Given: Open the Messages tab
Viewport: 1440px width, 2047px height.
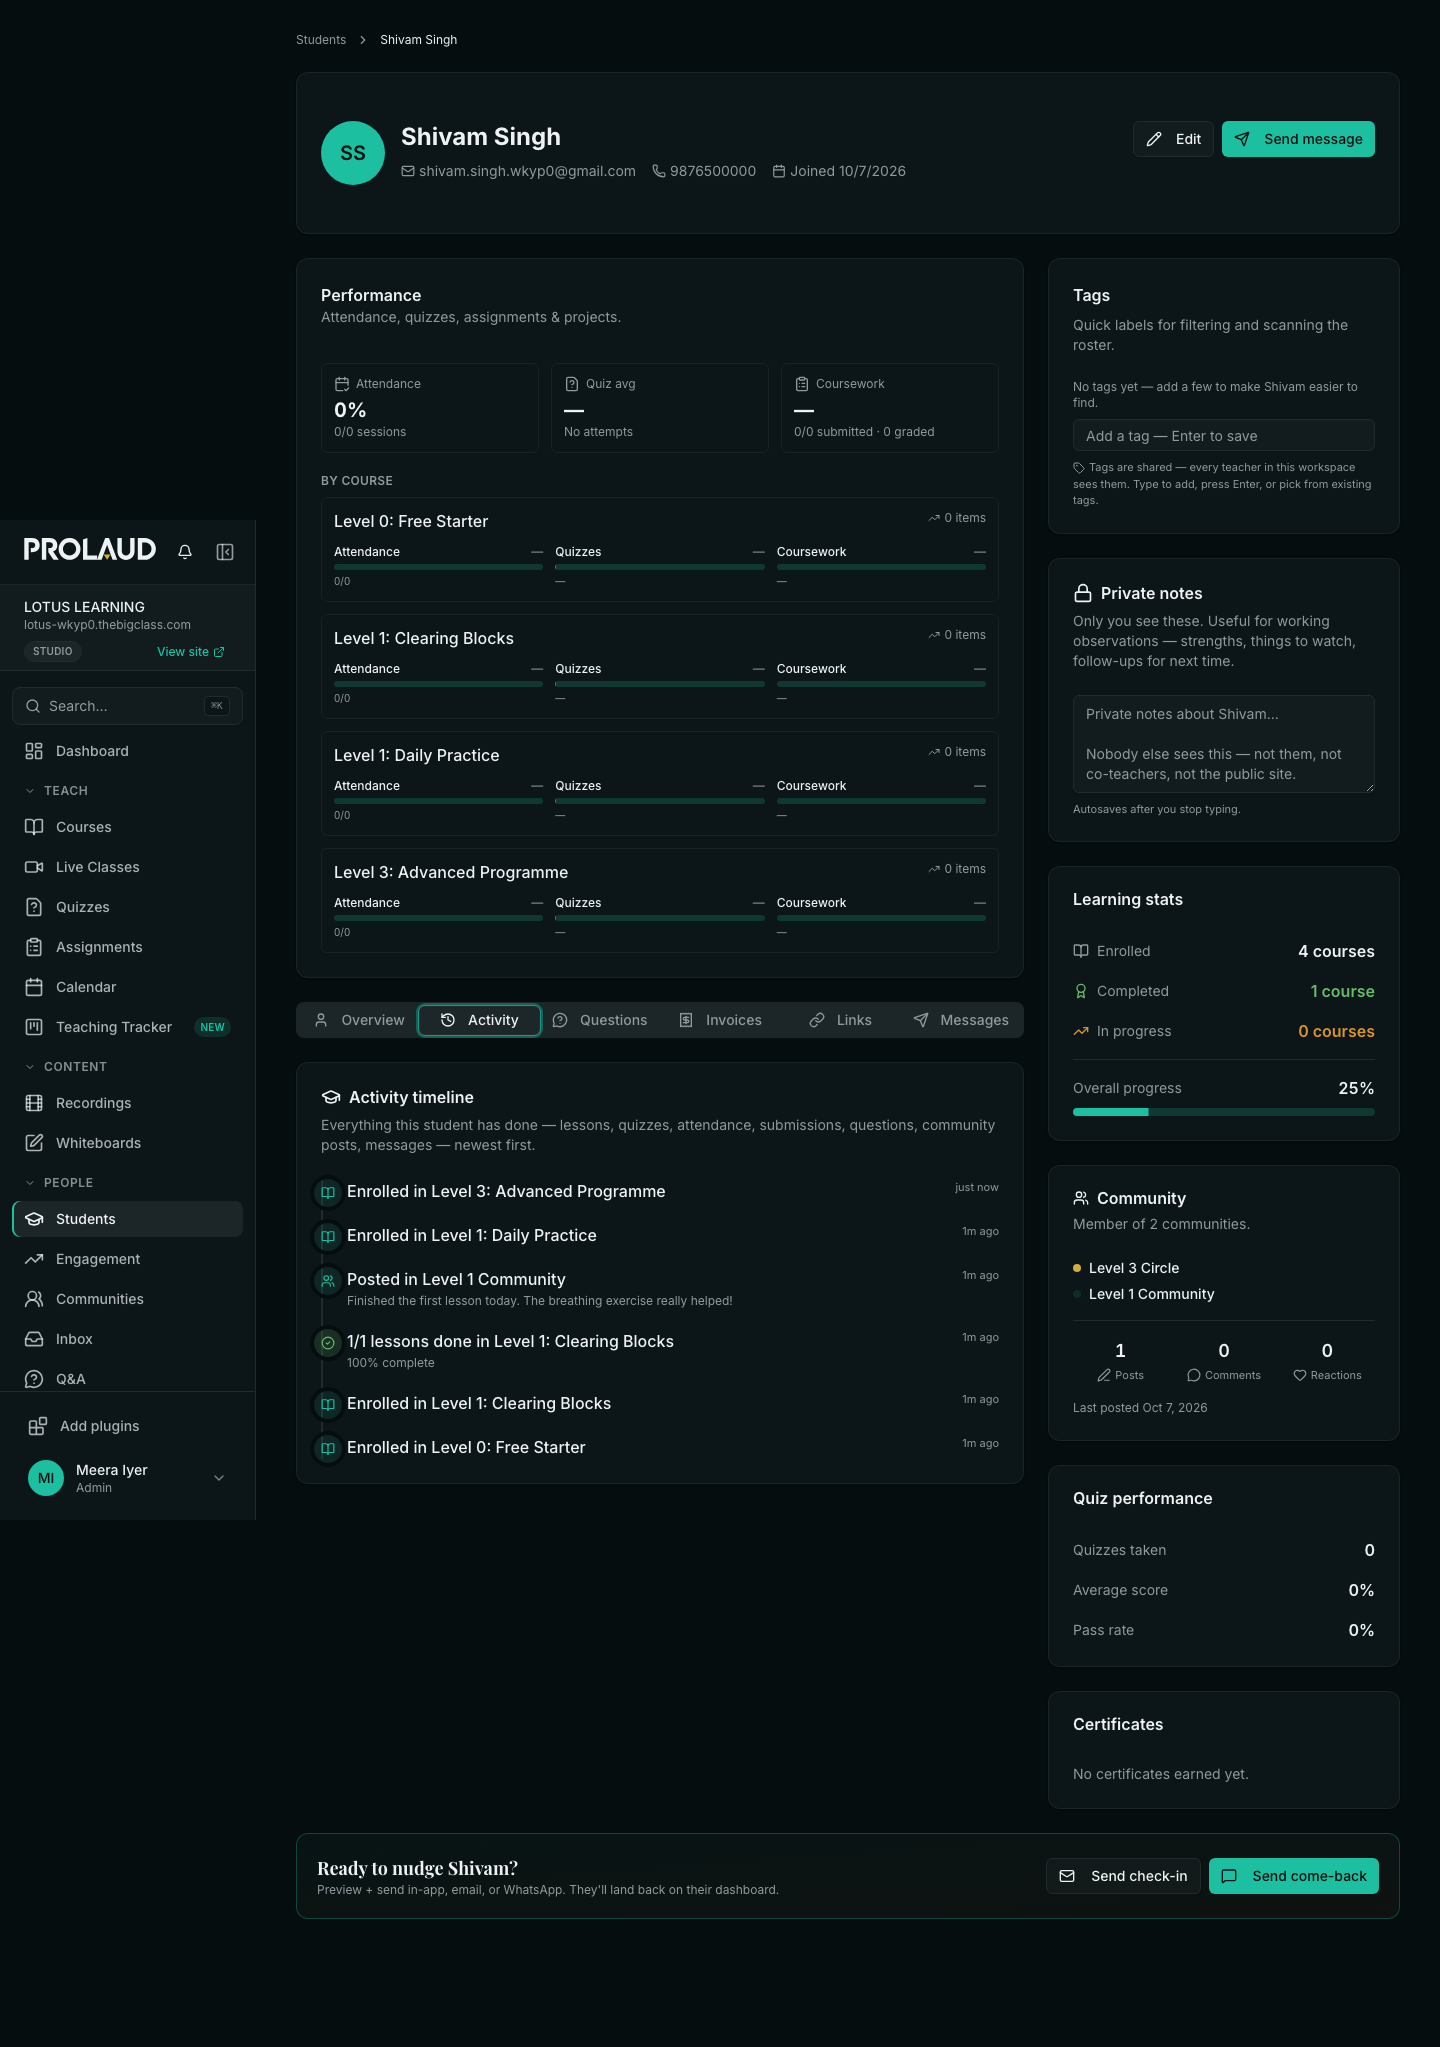Looking at the screenshot, I should [x=960, y=1020].
